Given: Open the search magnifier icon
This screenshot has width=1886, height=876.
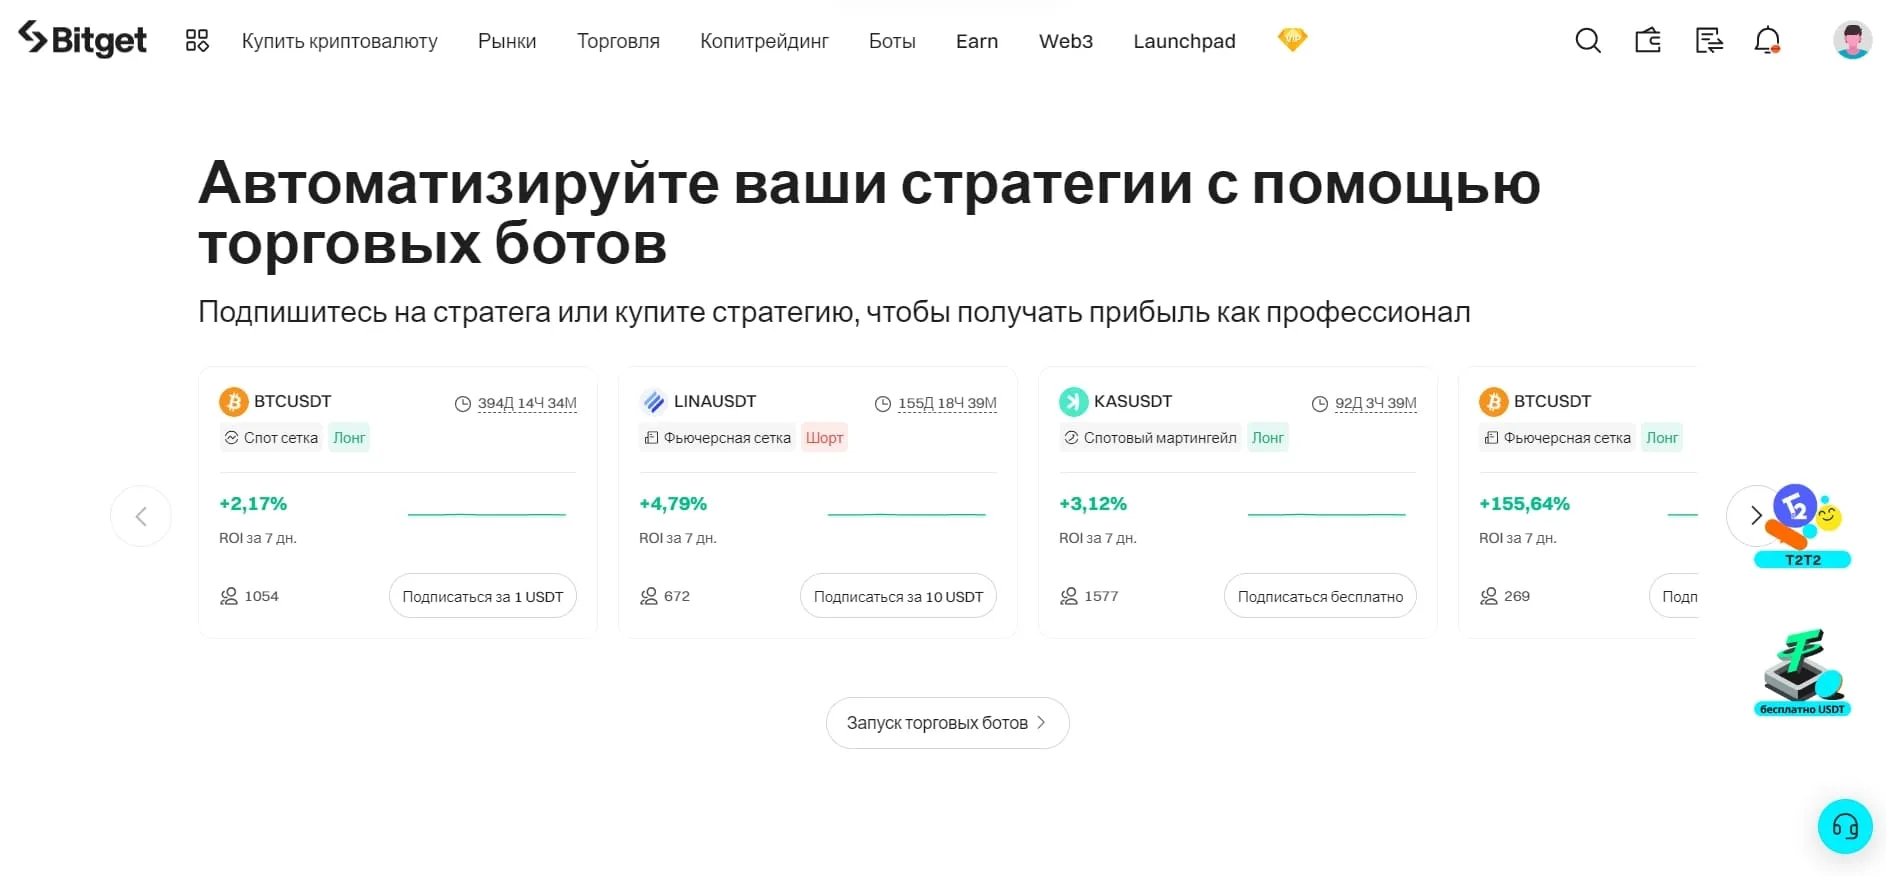Looking at the screenshot, I should [x=1588, y=41].
